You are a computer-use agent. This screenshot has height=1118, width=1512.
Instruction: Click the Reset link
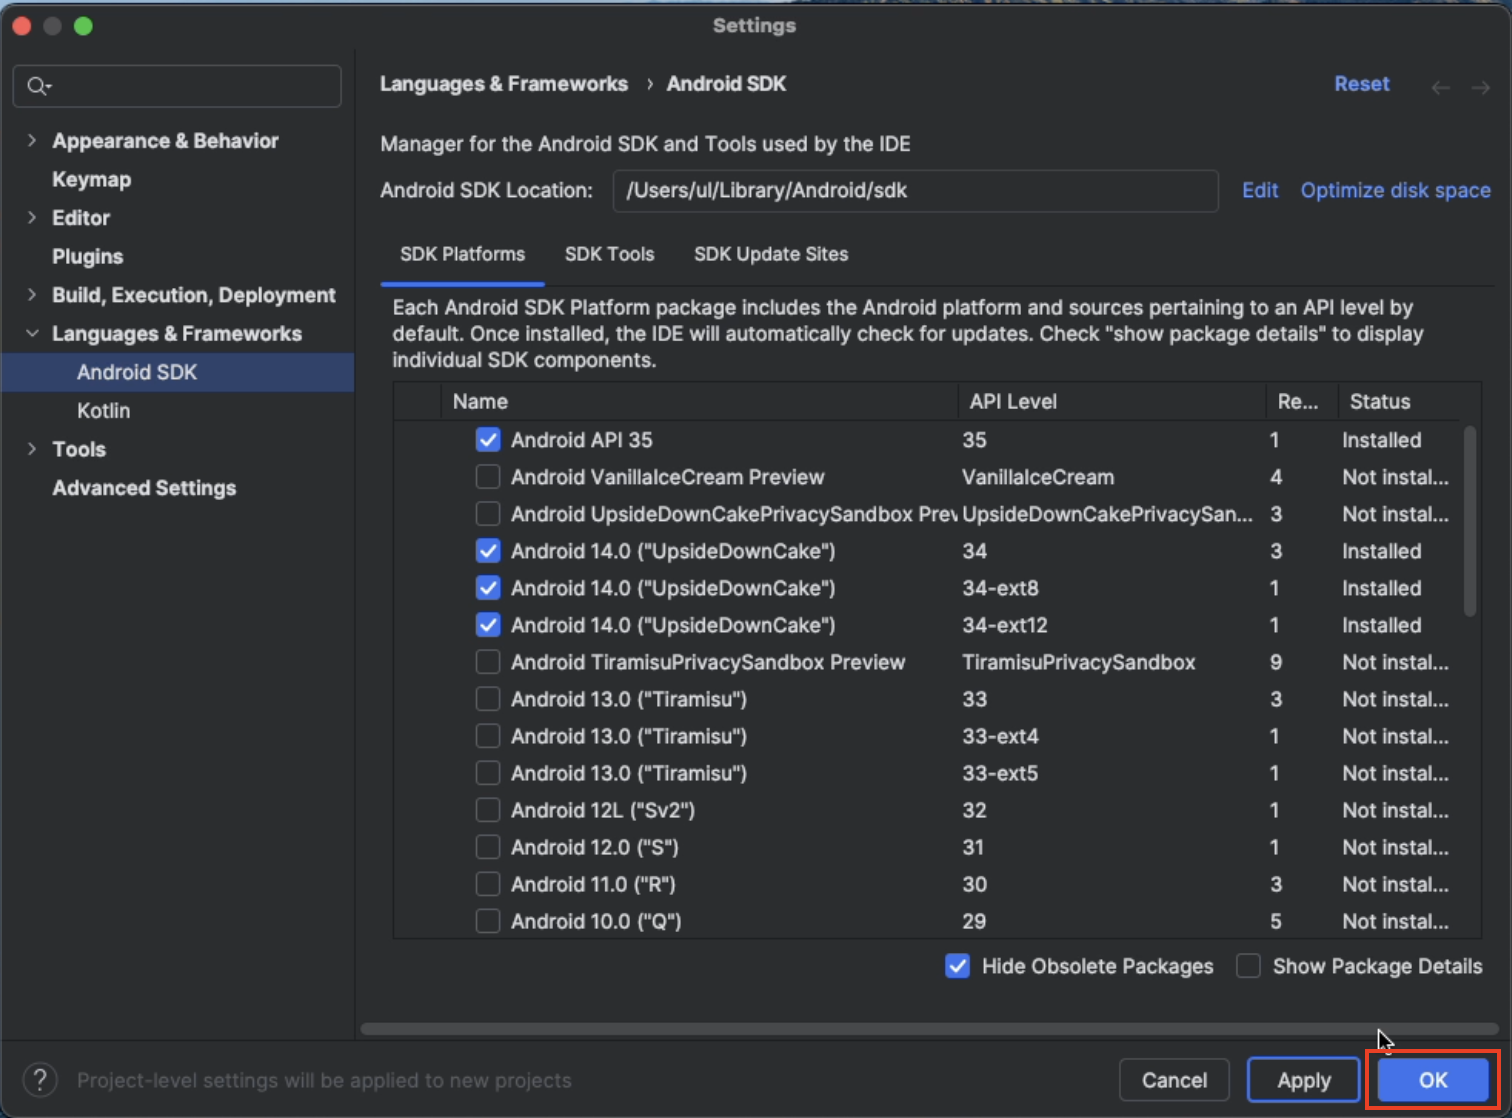[x=1361, y=84]
